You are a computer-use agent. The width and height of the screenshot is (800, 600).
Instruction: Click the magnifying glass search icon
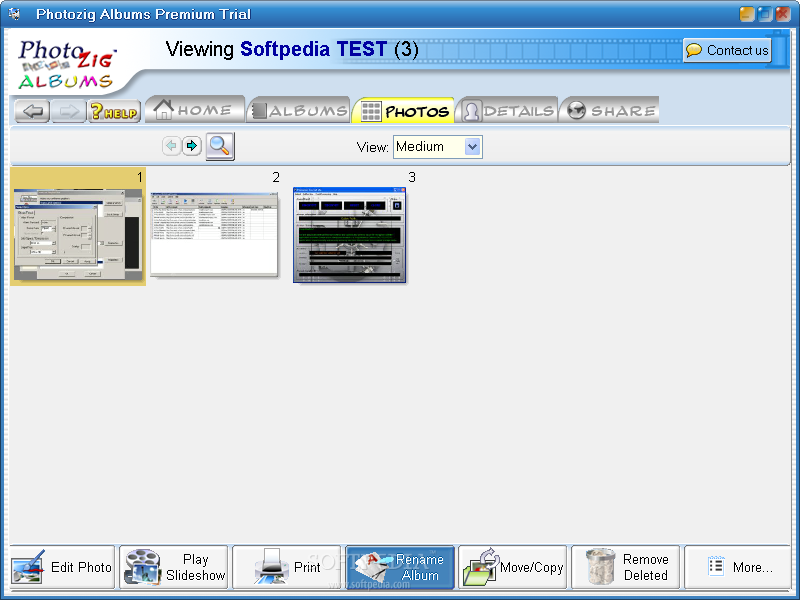pyautogui.click(x=220, y=146)
